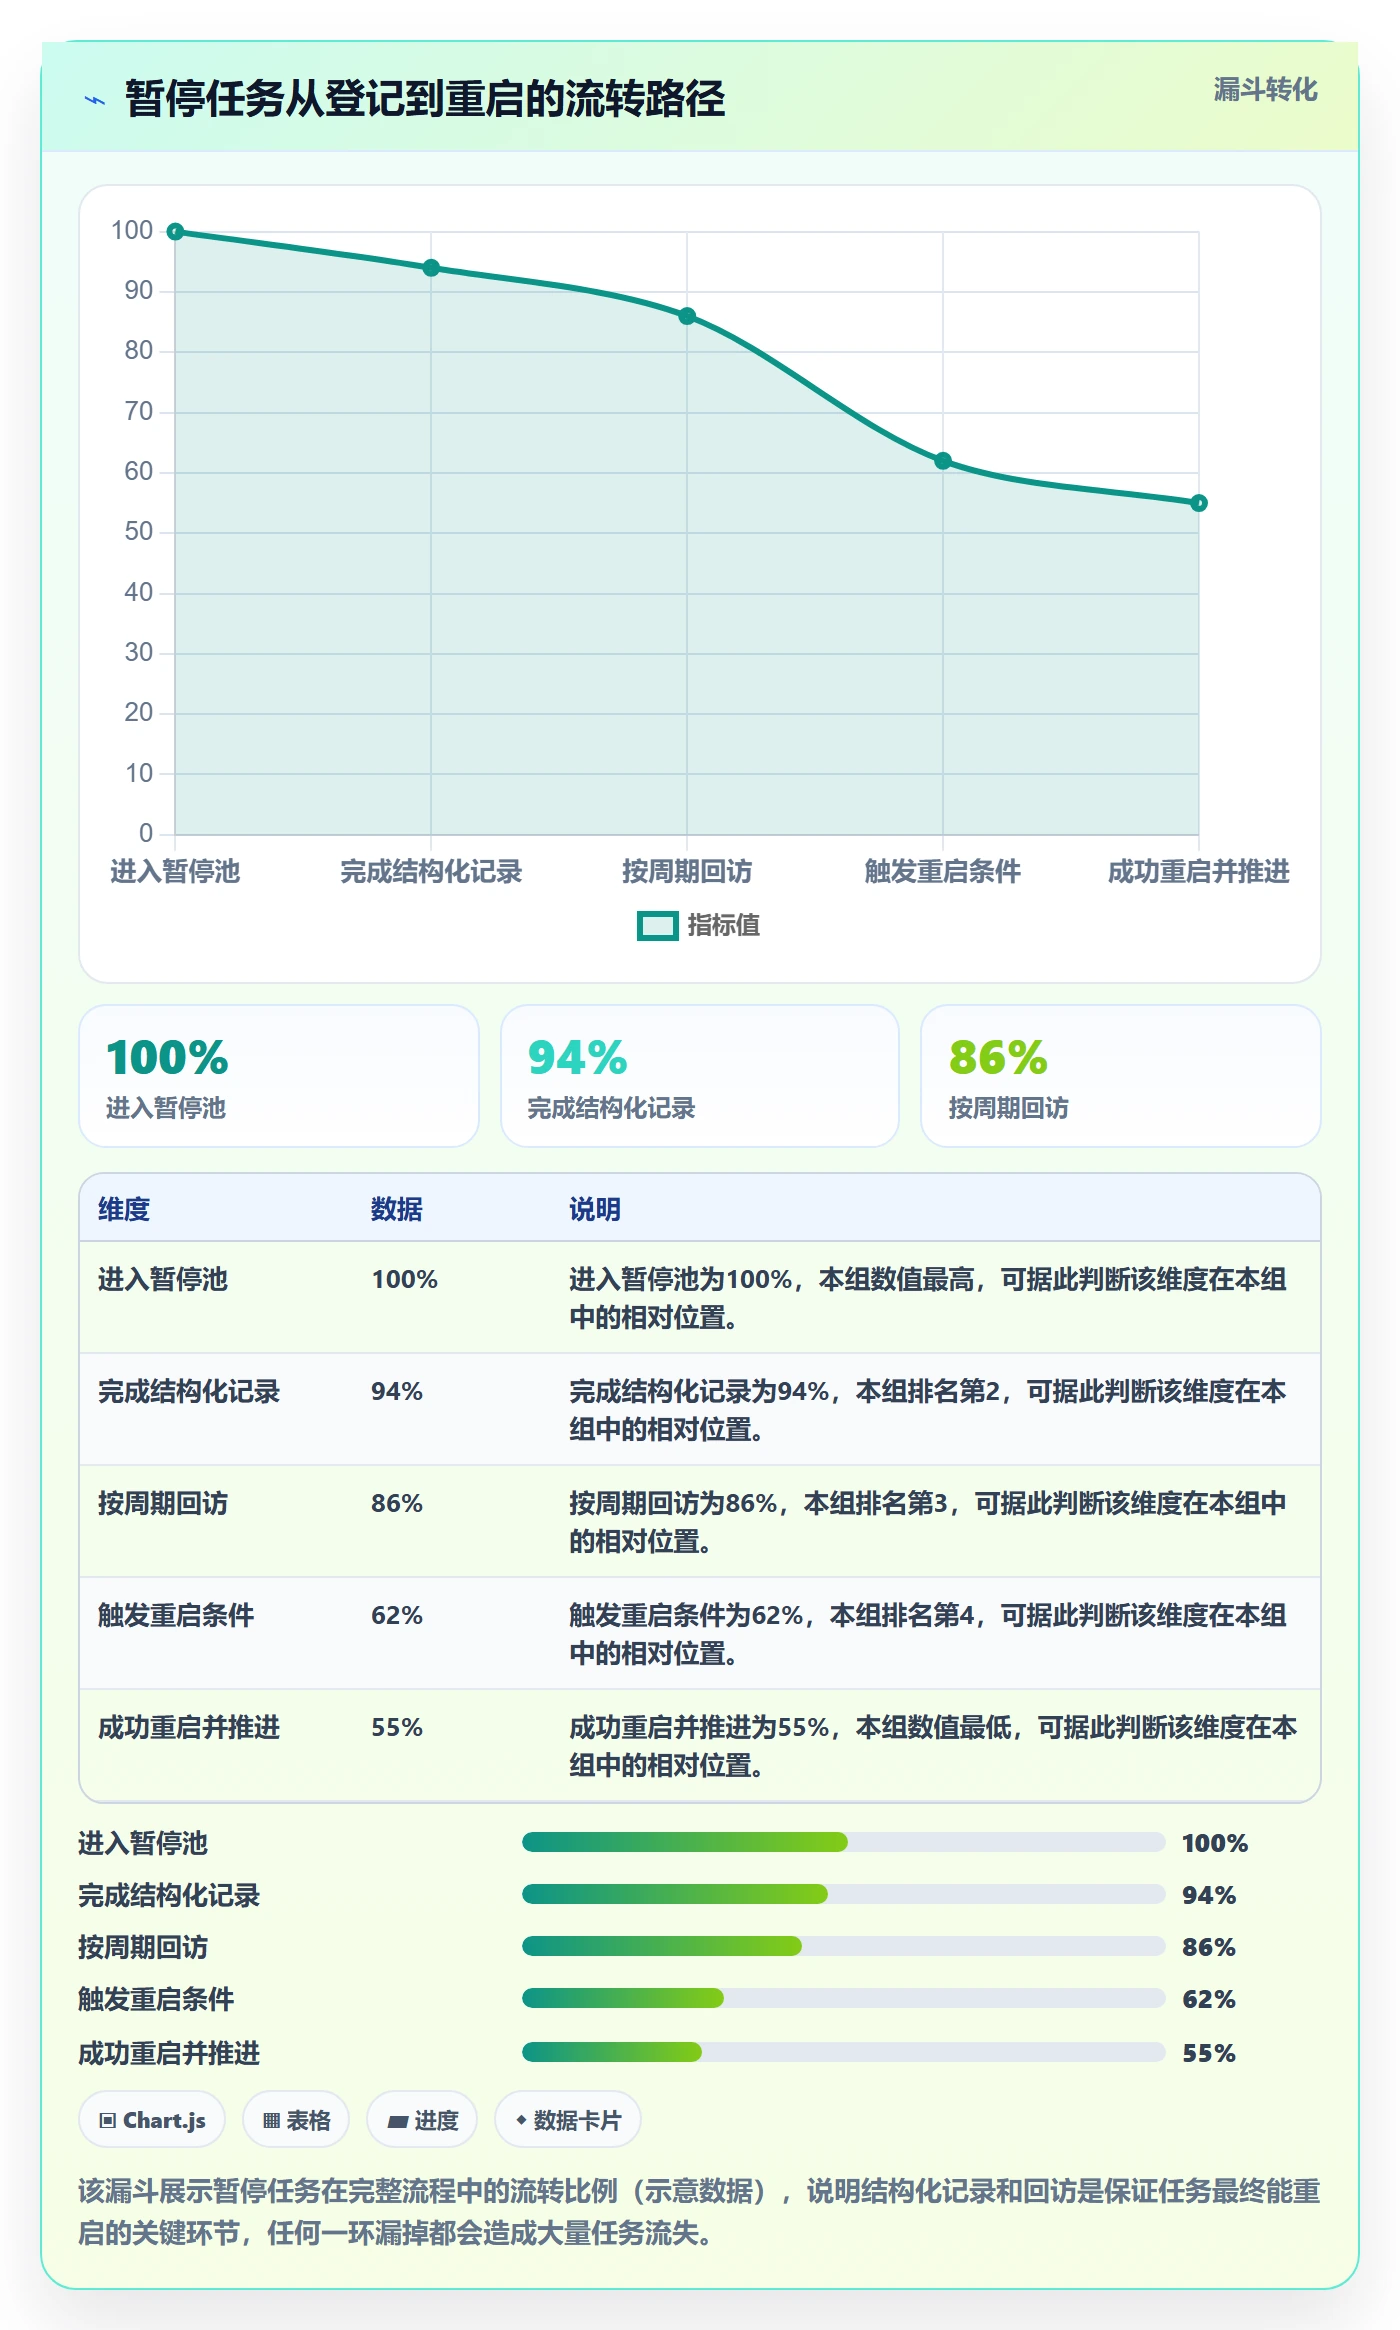Image resolution: width=1400 pixels, height=2330 pixels.
Task: Toggle the 指标值 legend swatch
Action: pyautogui.click(x=658, y=926)
